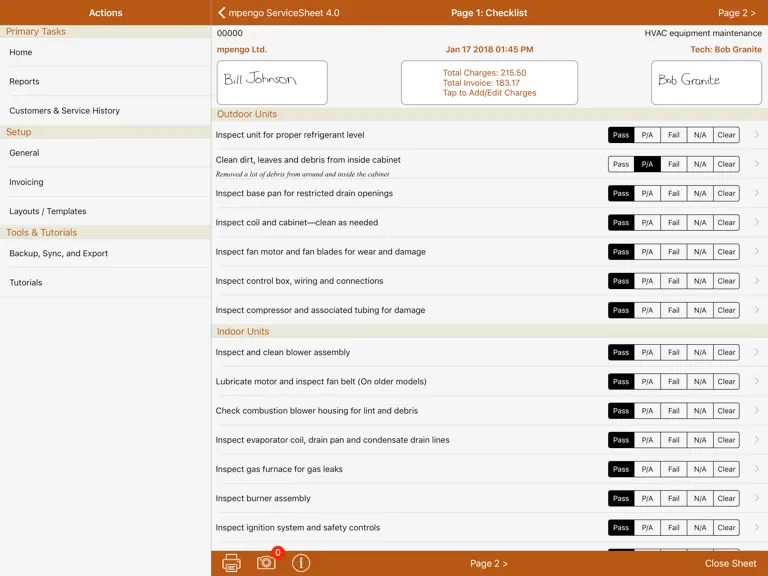The width and height of the screenshot is (768, 576).
Task: Open the info circle icon
Action: click(x=301, y=563)
